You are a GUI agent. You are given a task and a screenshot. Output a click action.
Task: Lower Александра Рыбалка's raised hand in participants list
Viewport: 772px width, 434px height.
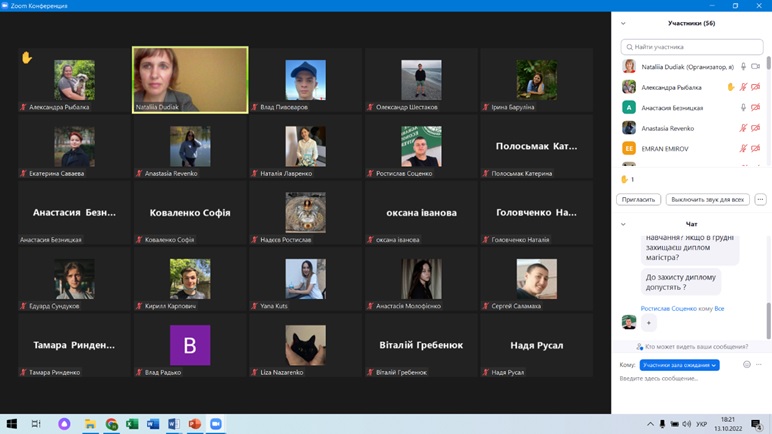pyautogui.click(x=731, y=87)
